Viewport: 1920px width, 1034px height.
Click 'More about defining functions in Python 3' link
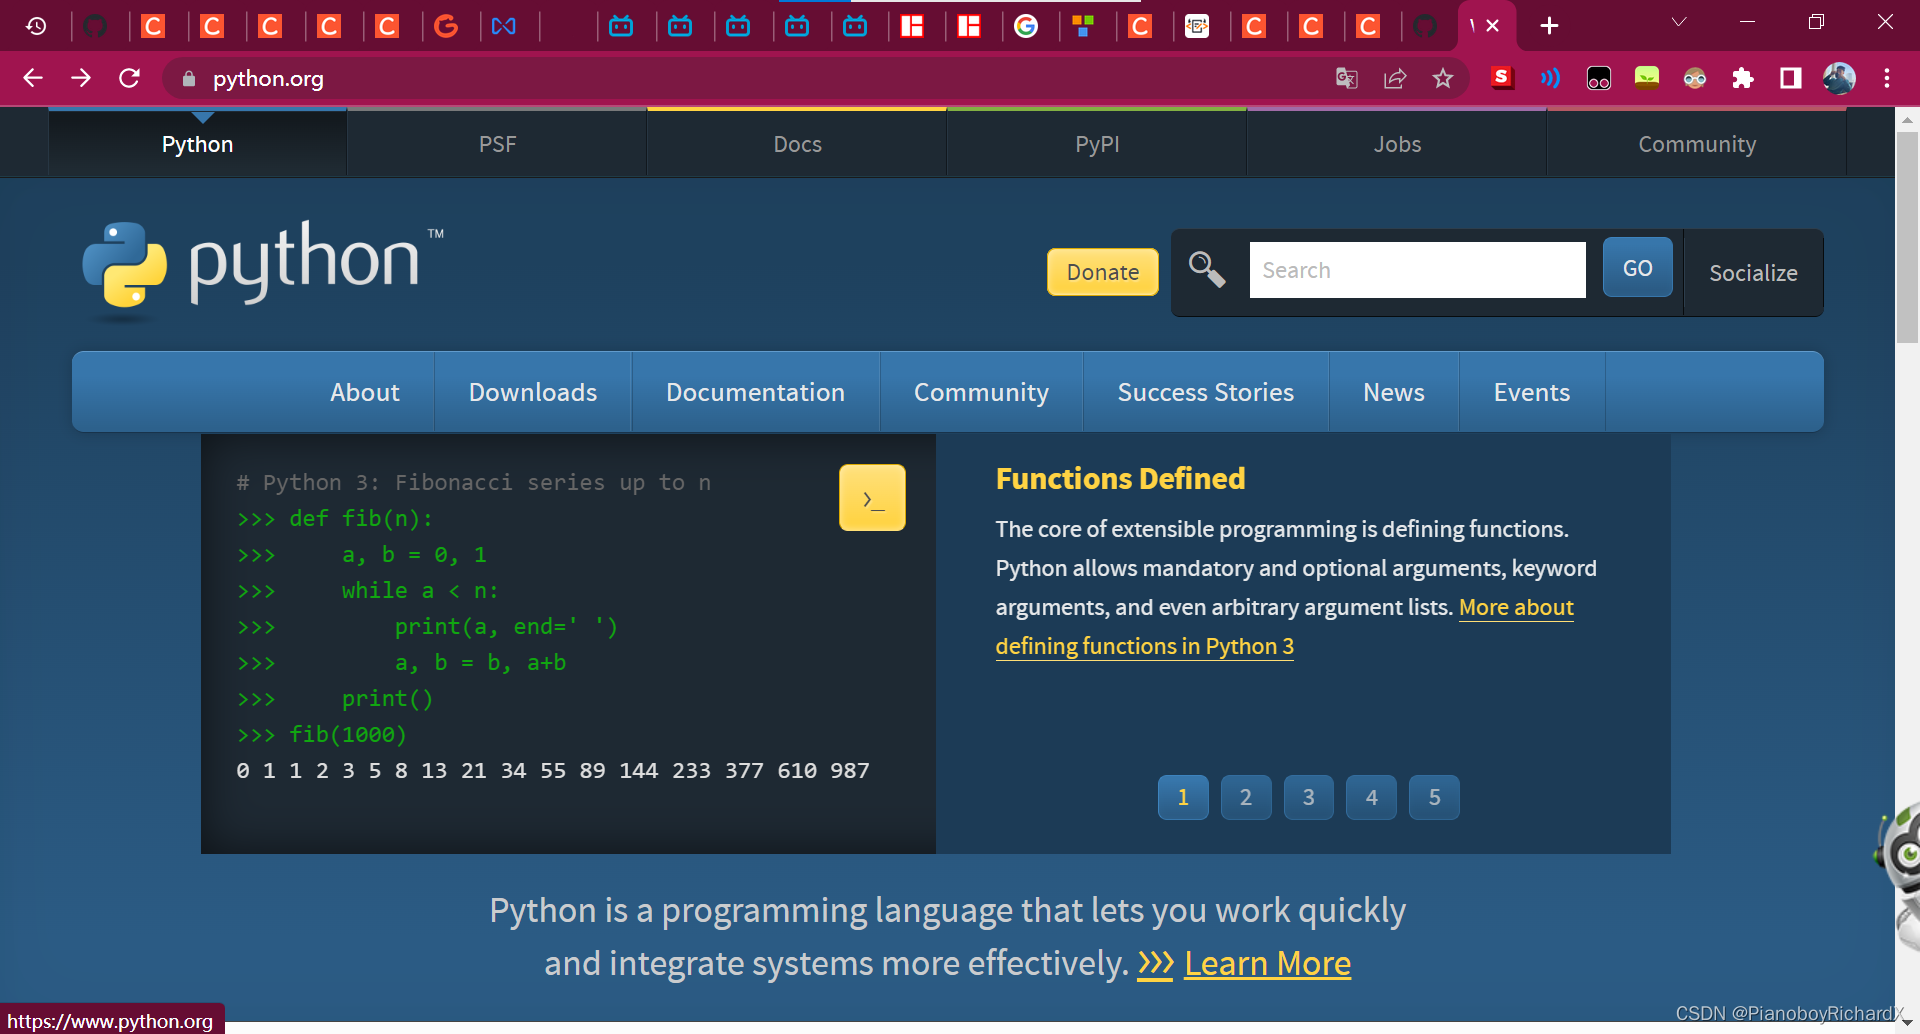(x=1144, y=646)
